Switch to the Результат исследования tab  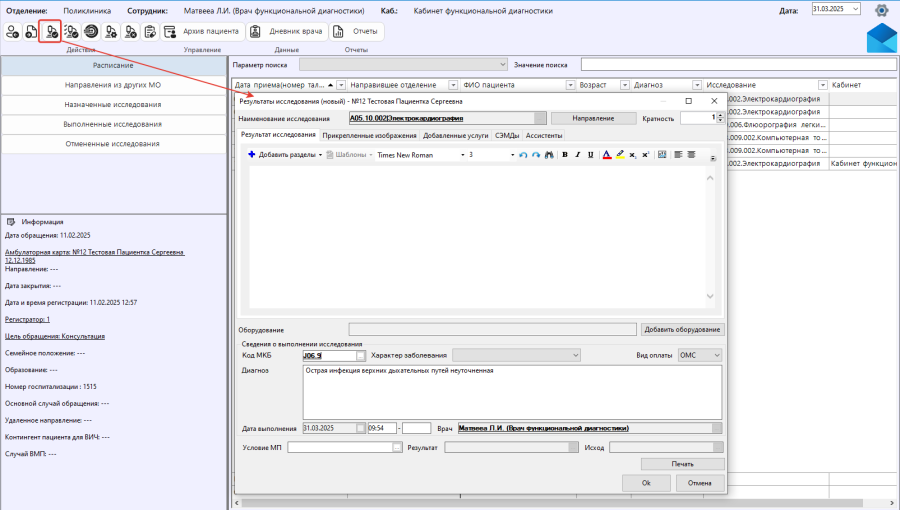[278, 135]
